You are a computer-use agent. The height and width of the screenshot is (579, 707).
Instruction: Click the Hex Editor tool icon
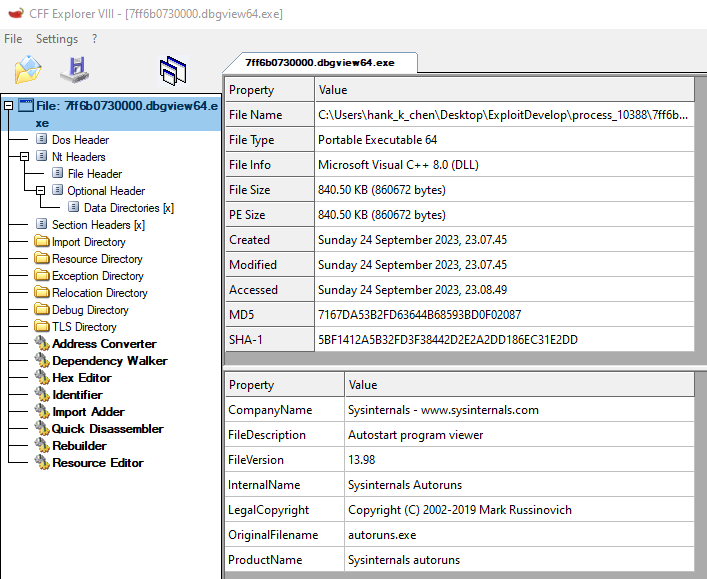pos(42,377)
